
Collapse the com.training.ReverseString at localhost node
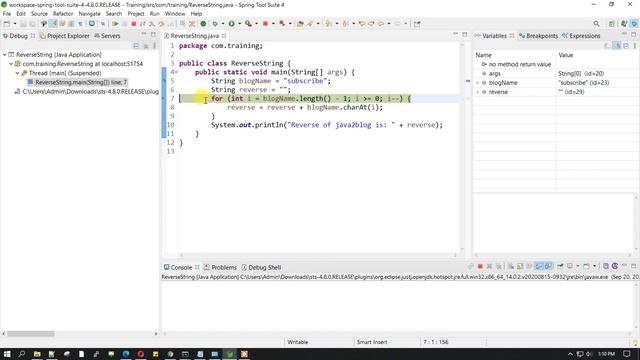pos(11,64)
